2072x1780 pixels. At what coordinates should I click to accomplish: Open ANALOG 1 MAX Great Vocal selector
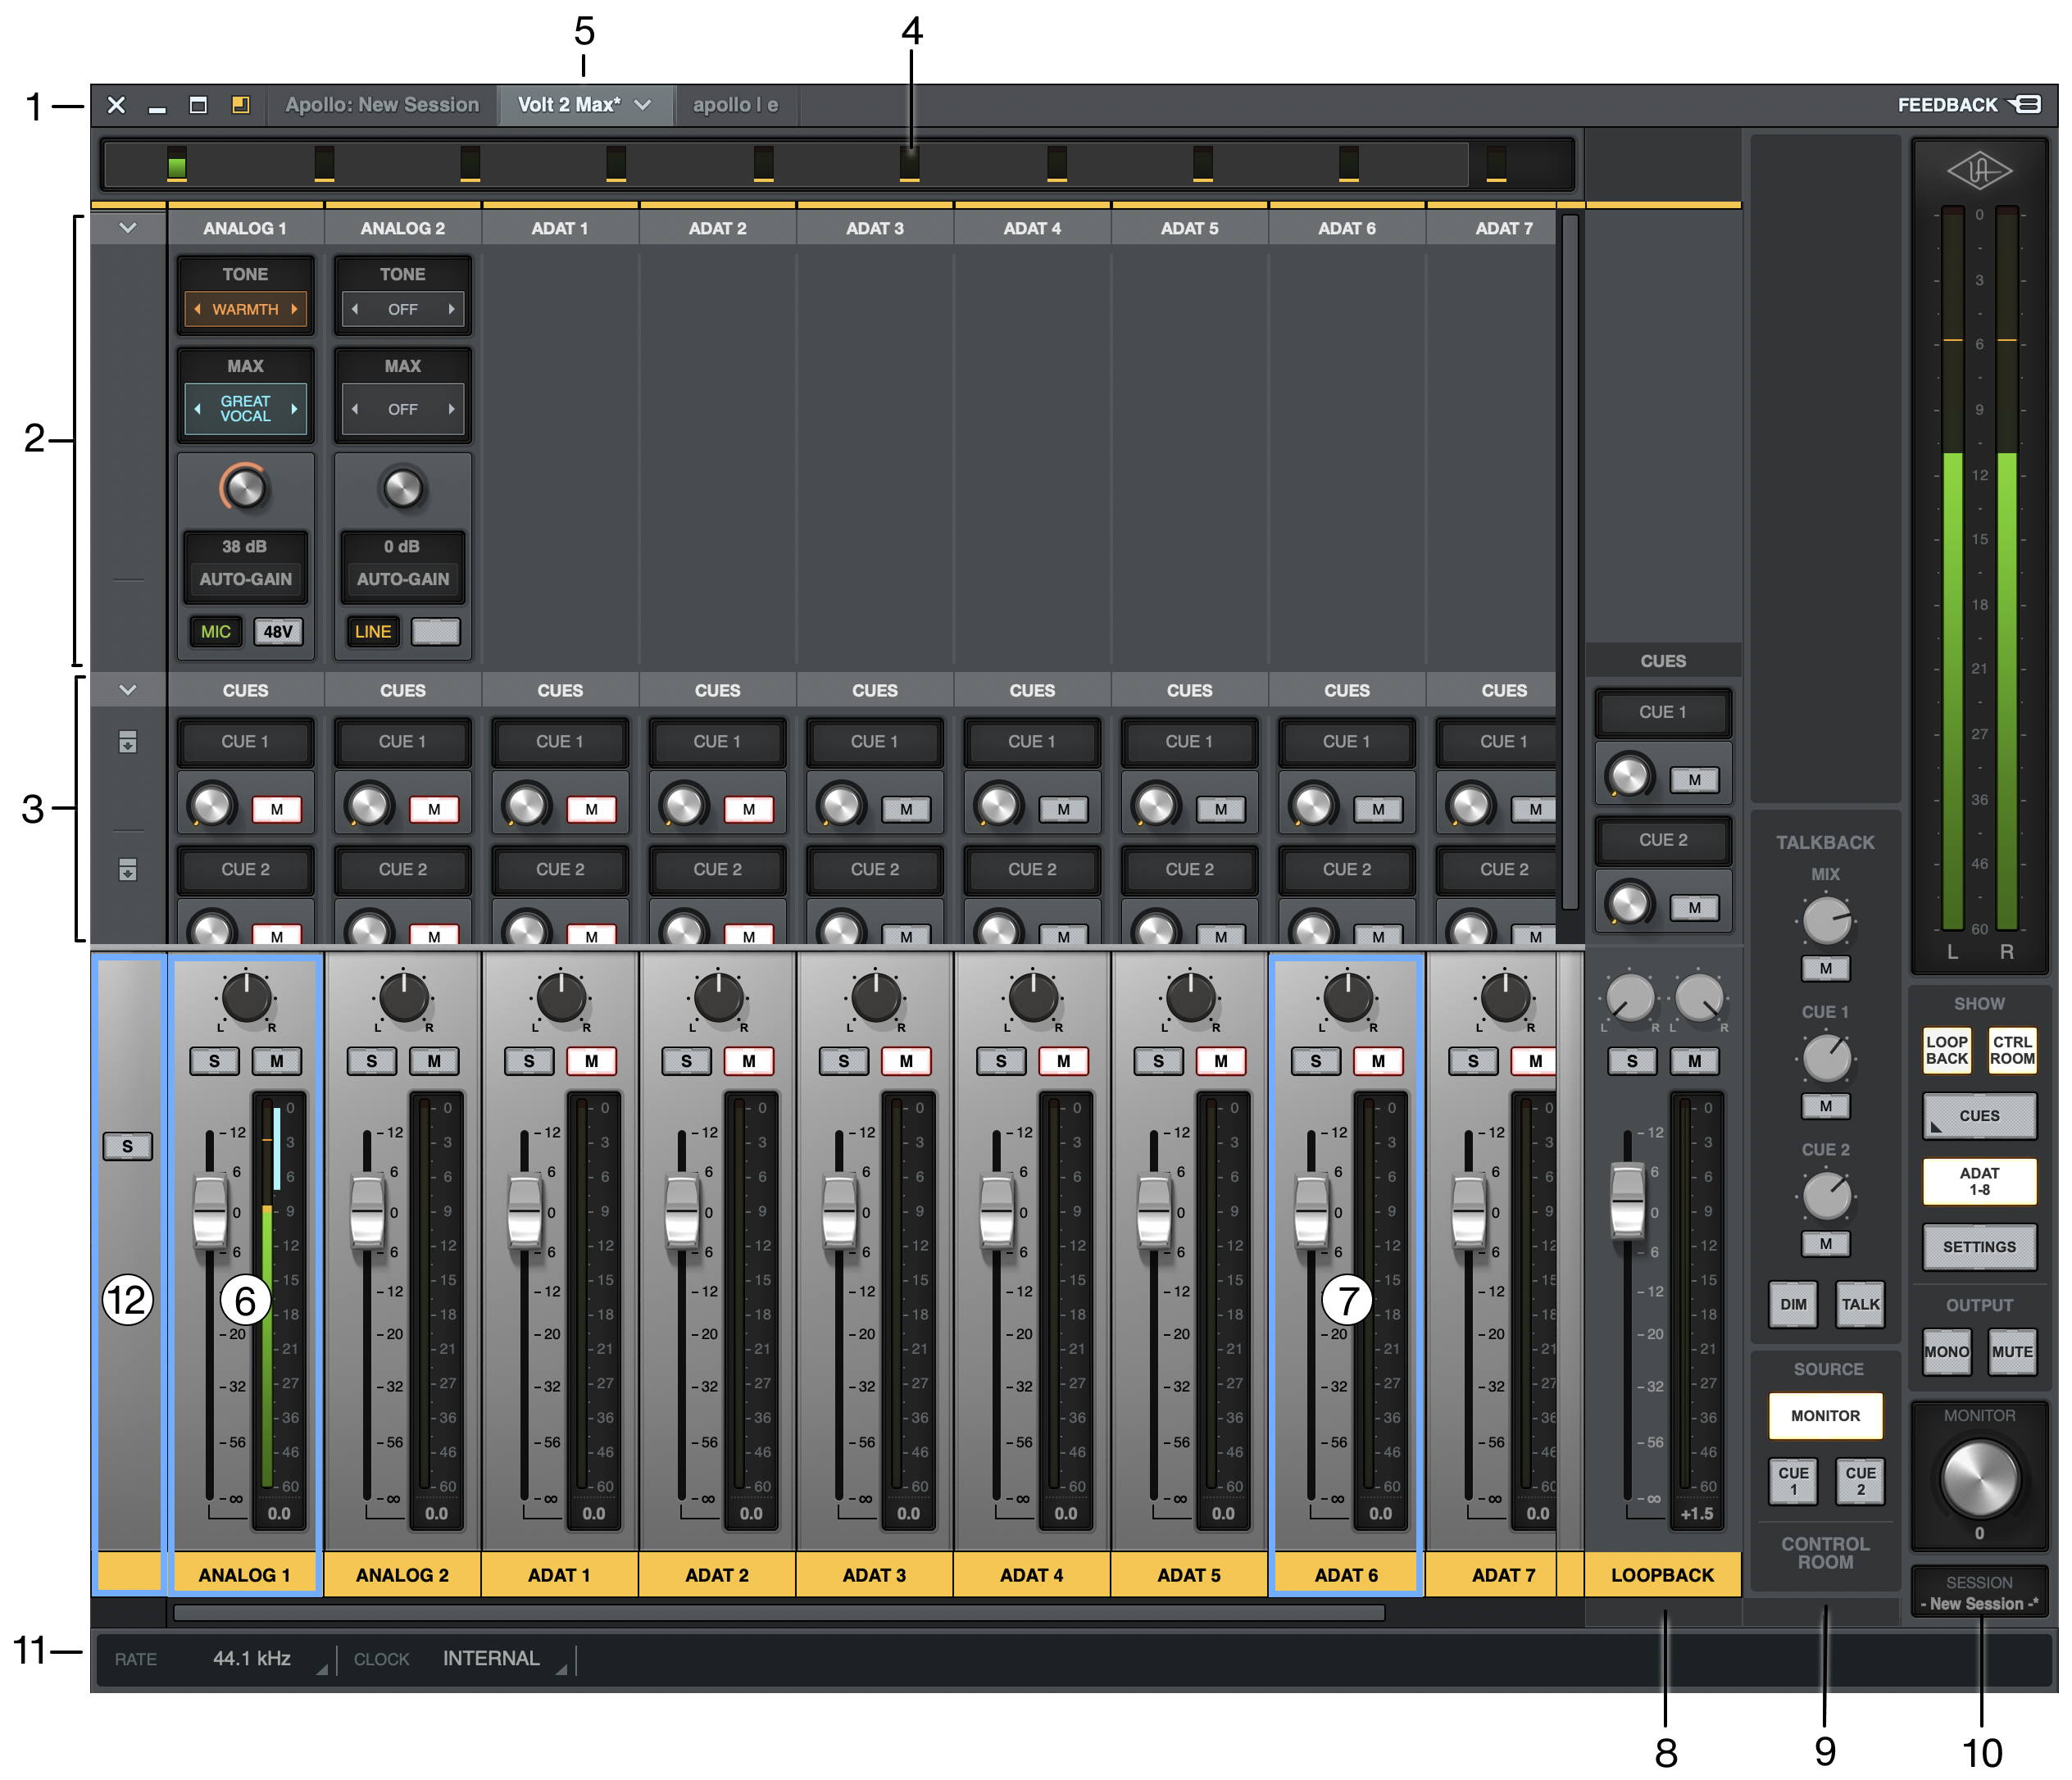click(246, 409)
